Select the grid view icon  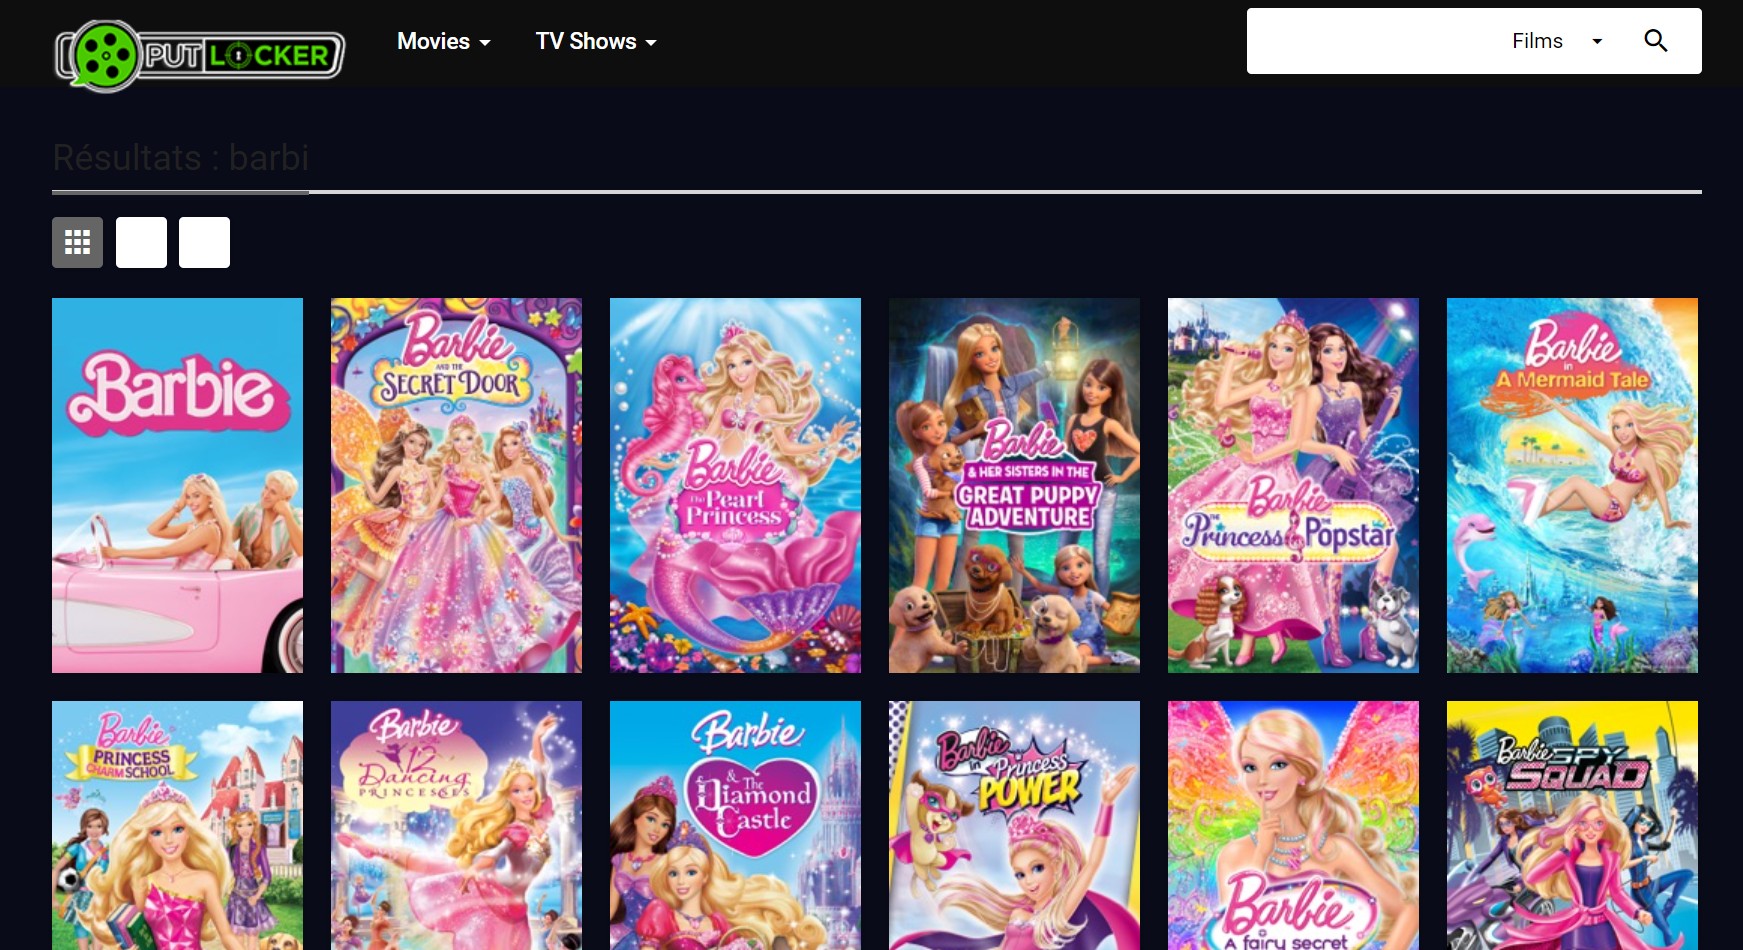[x=77, y=242]
